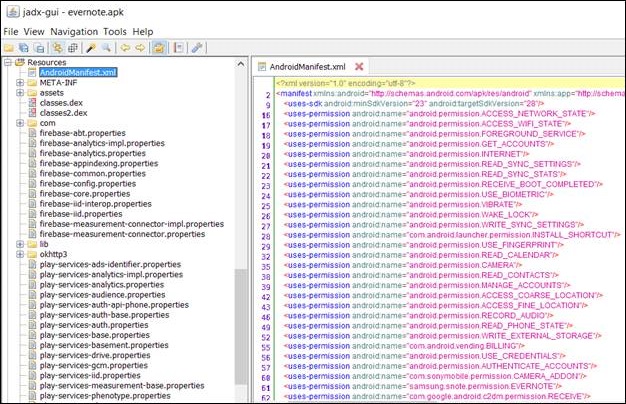The image size is (626, 404).
Task: Click the Export as gradle project icon
Action: click(40, 47)
